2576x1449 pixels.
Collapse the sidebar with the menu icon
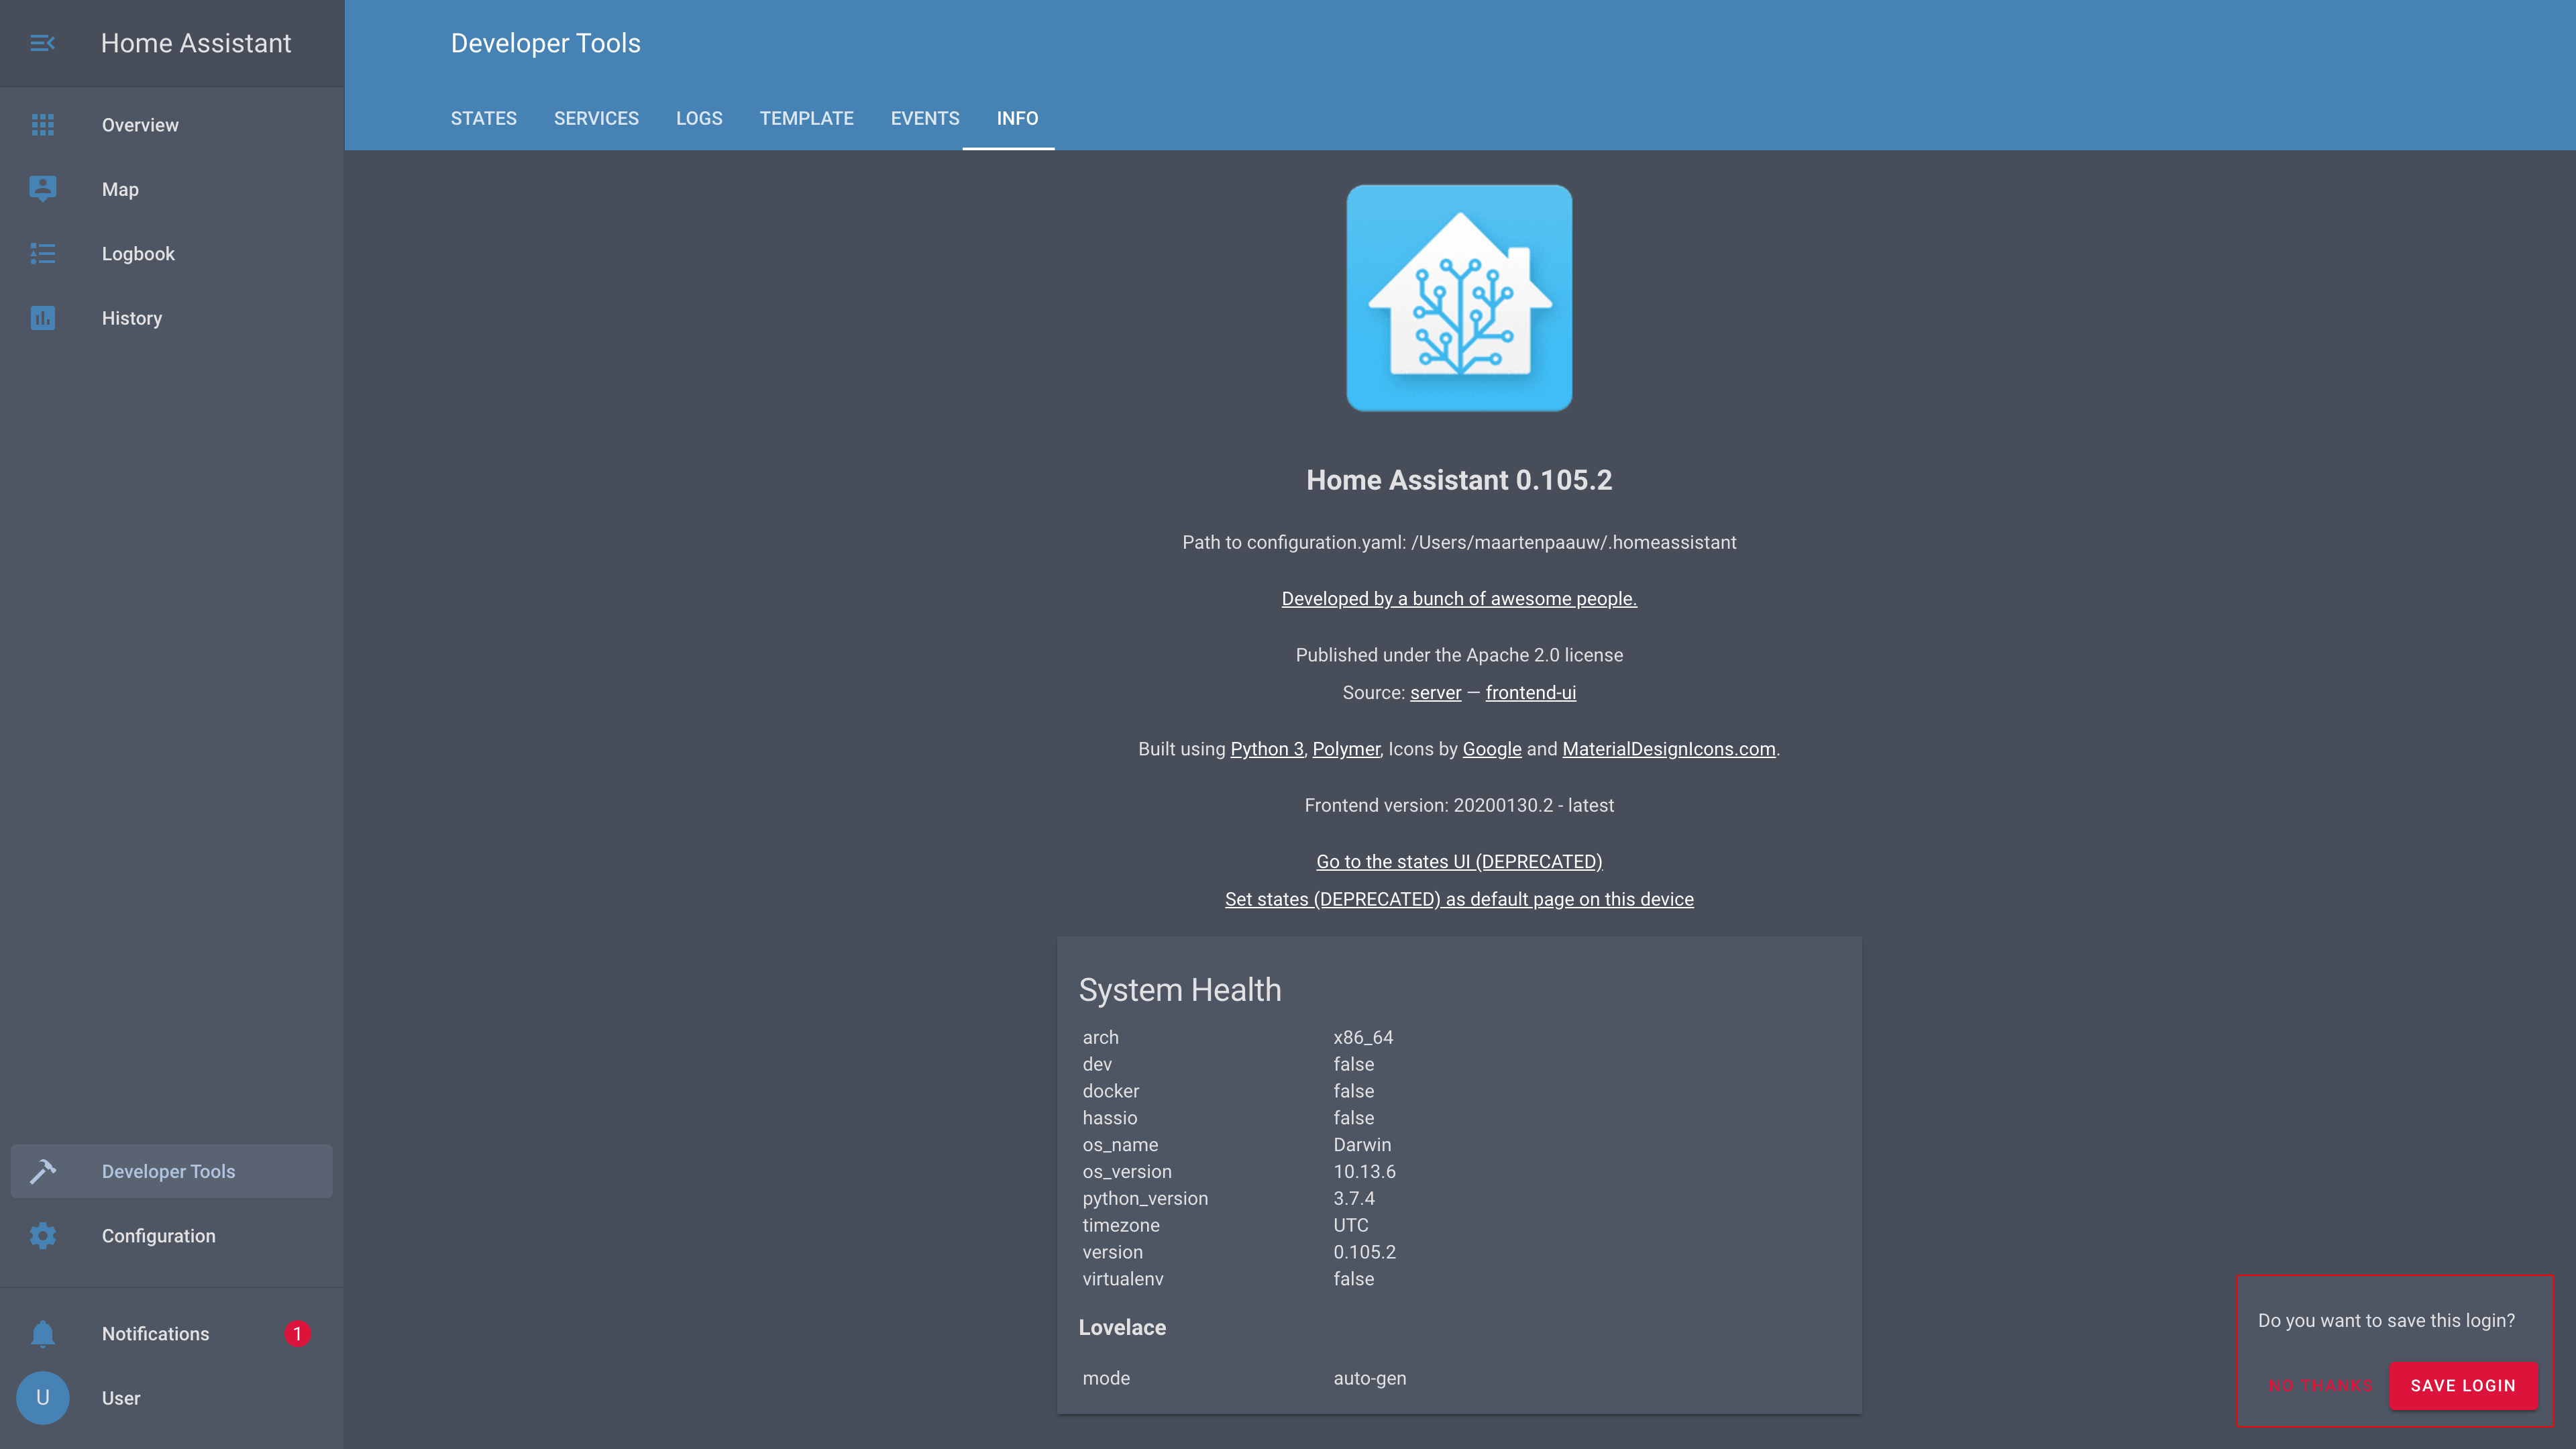[x=42, y=43]
